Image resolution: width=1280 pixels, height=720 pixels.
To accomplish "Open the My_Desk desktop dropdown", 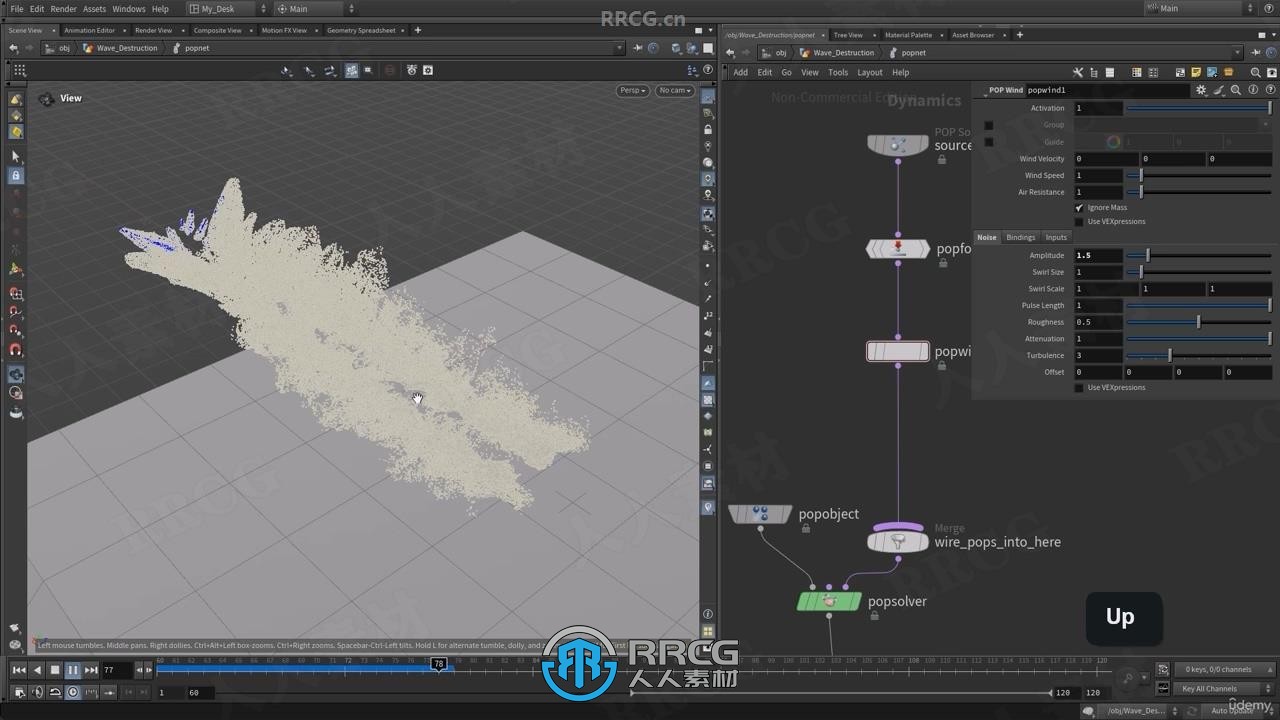I will tap(228, 9).
